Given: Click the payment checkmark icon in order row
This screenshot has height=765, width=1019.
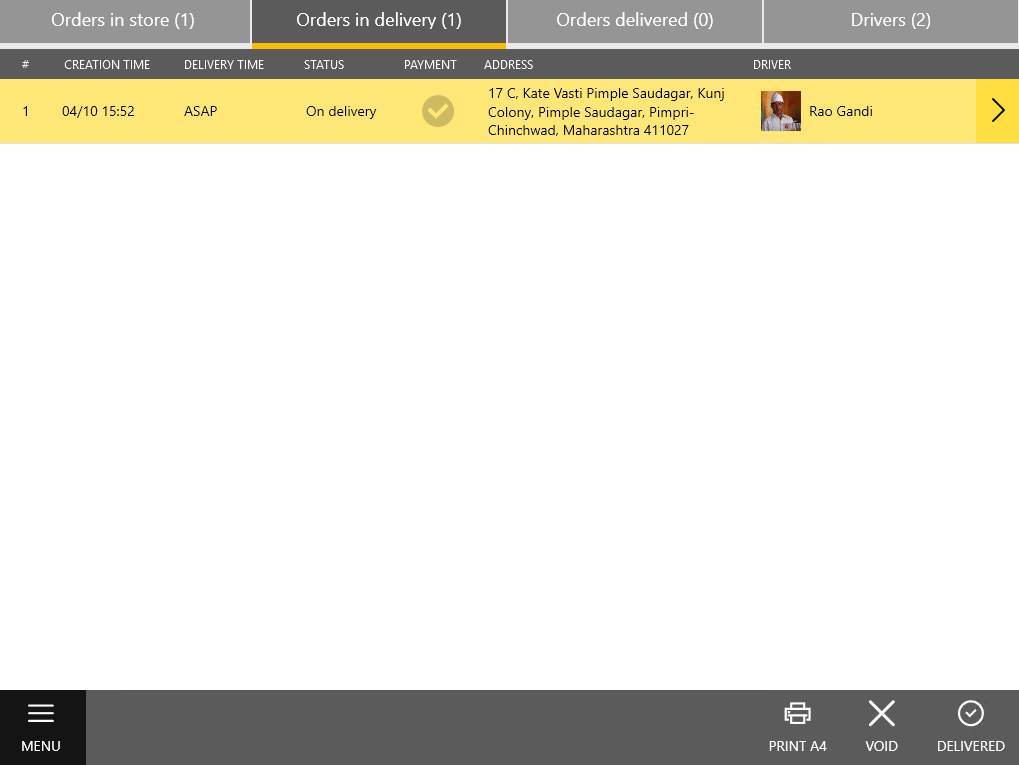Looking at the screenshot, I should (437, 111).
